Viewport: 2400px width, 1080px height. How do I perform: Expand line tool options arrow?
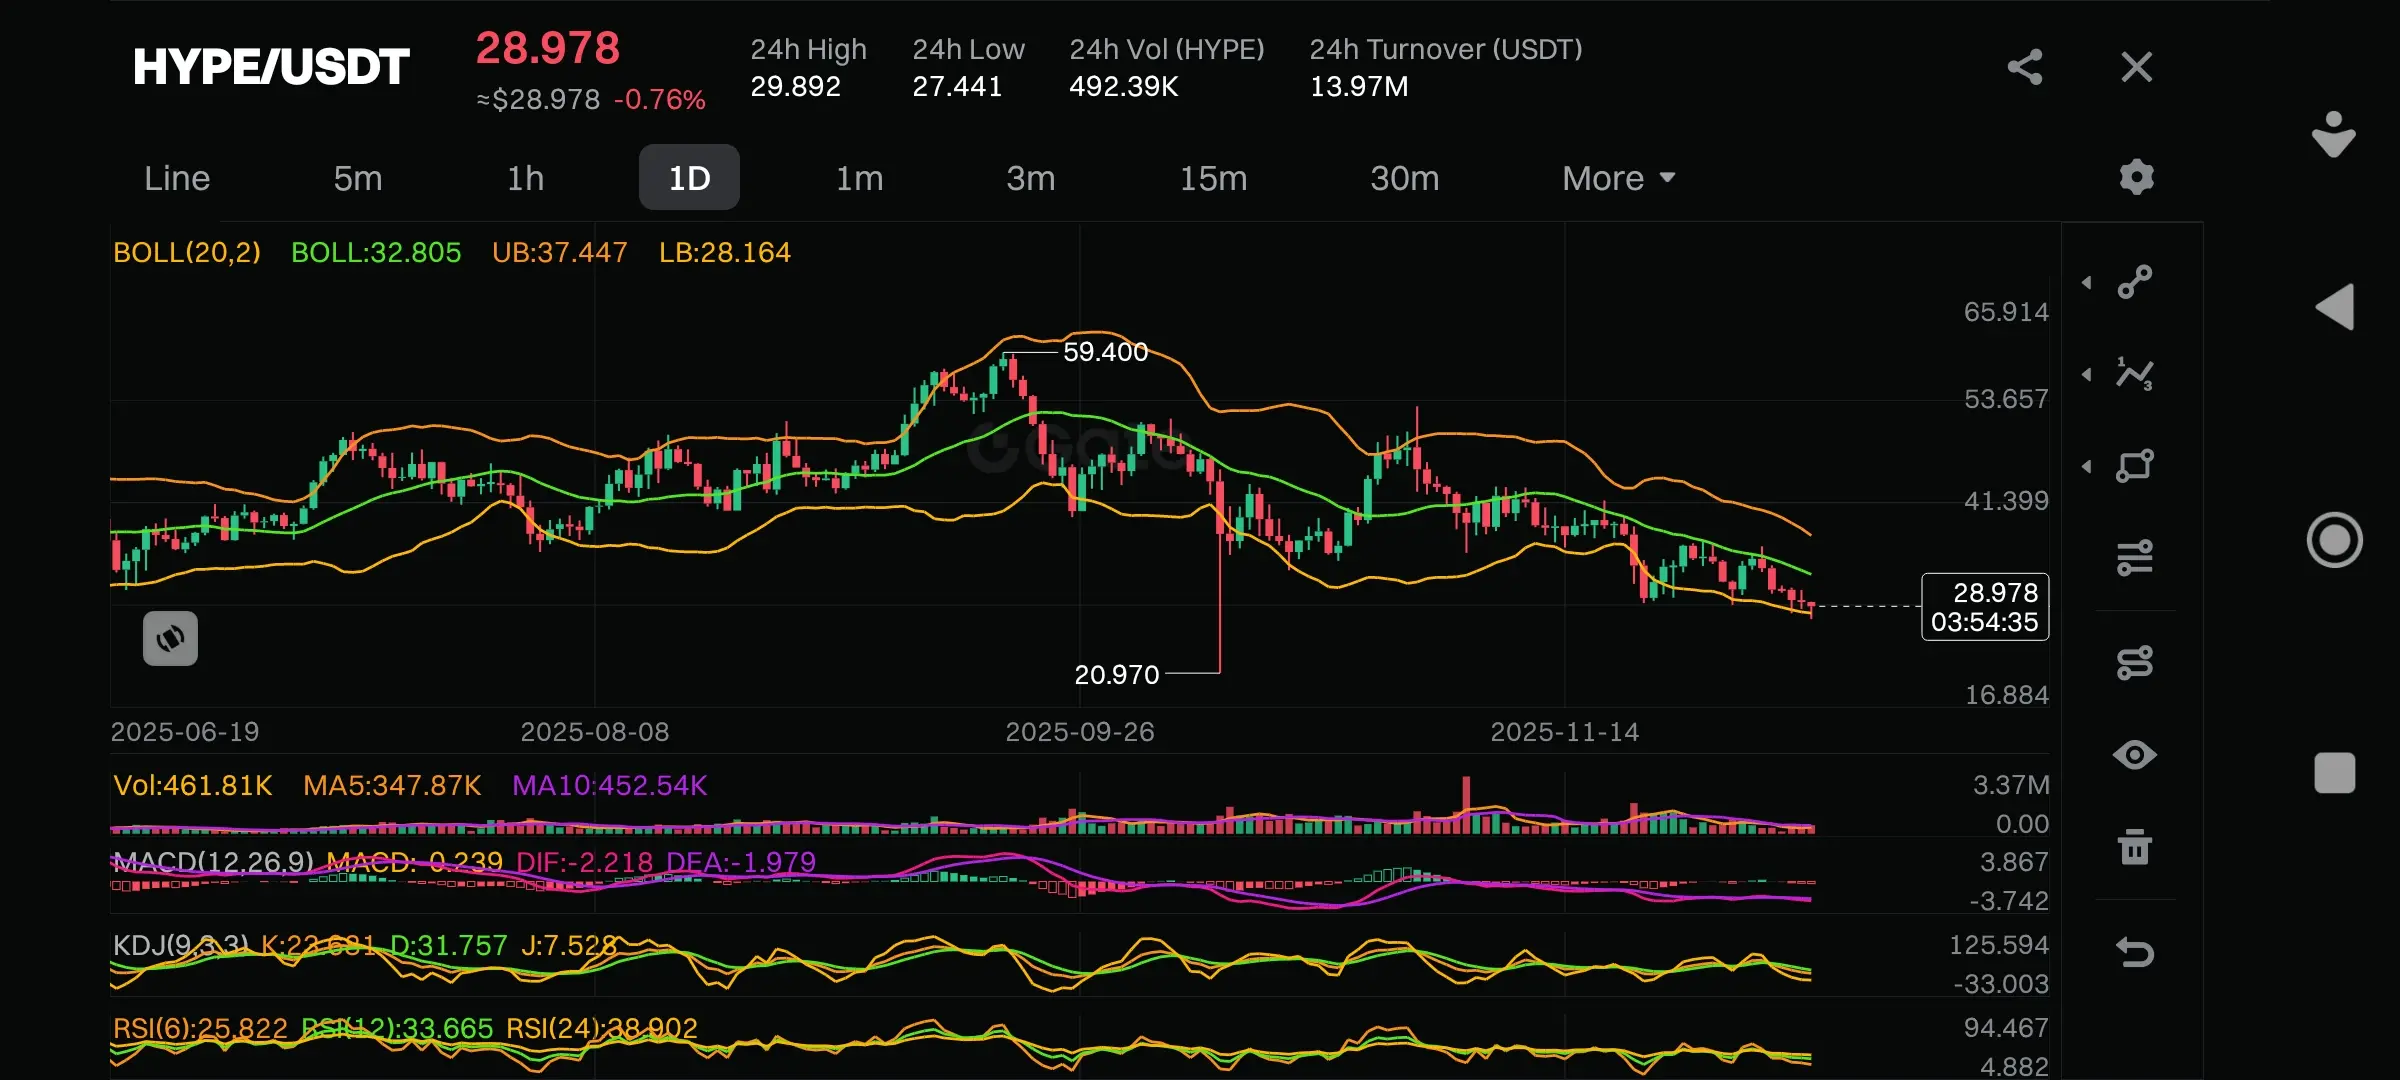[2087, 283]
